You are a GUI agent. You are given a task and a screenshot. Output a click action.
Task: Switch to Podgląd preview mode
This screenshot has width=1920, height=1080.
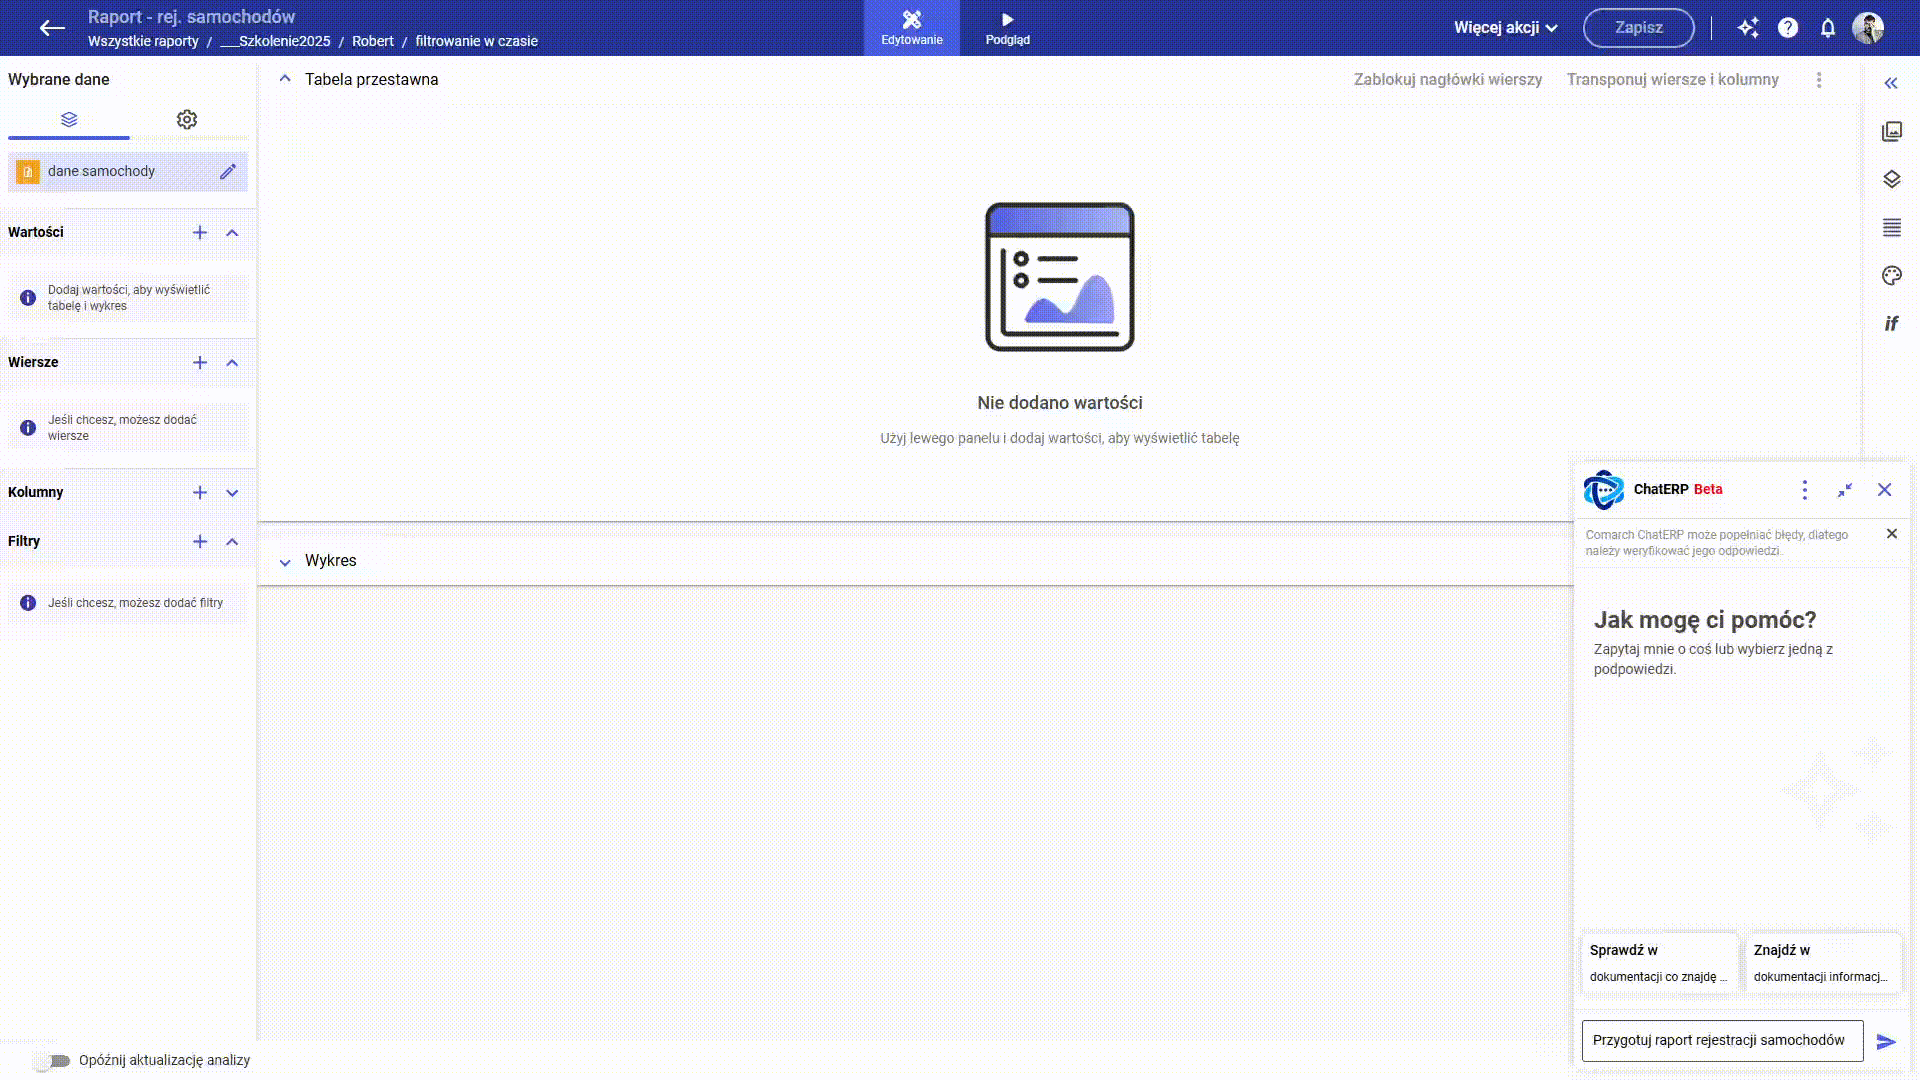click(x=1007, y=28)
